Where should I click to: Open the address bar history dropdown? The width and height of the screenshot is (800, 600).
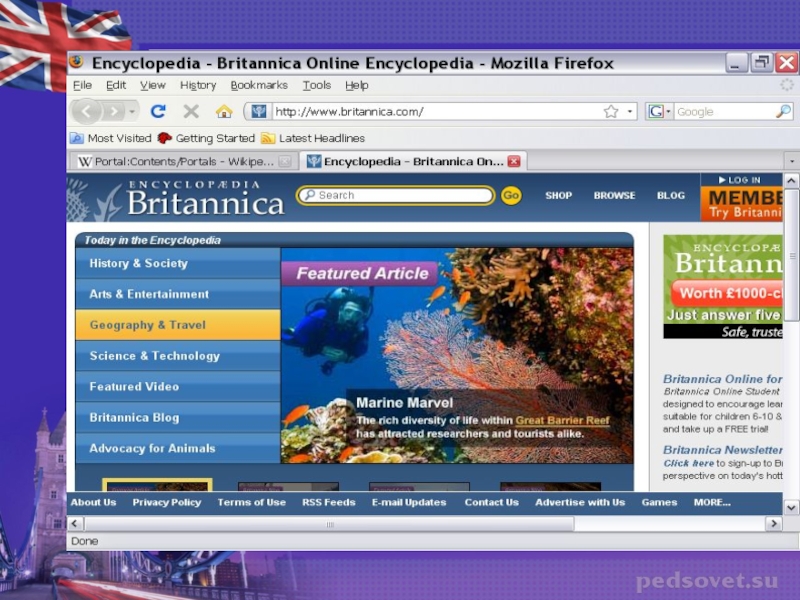click(x=630, y=111)
